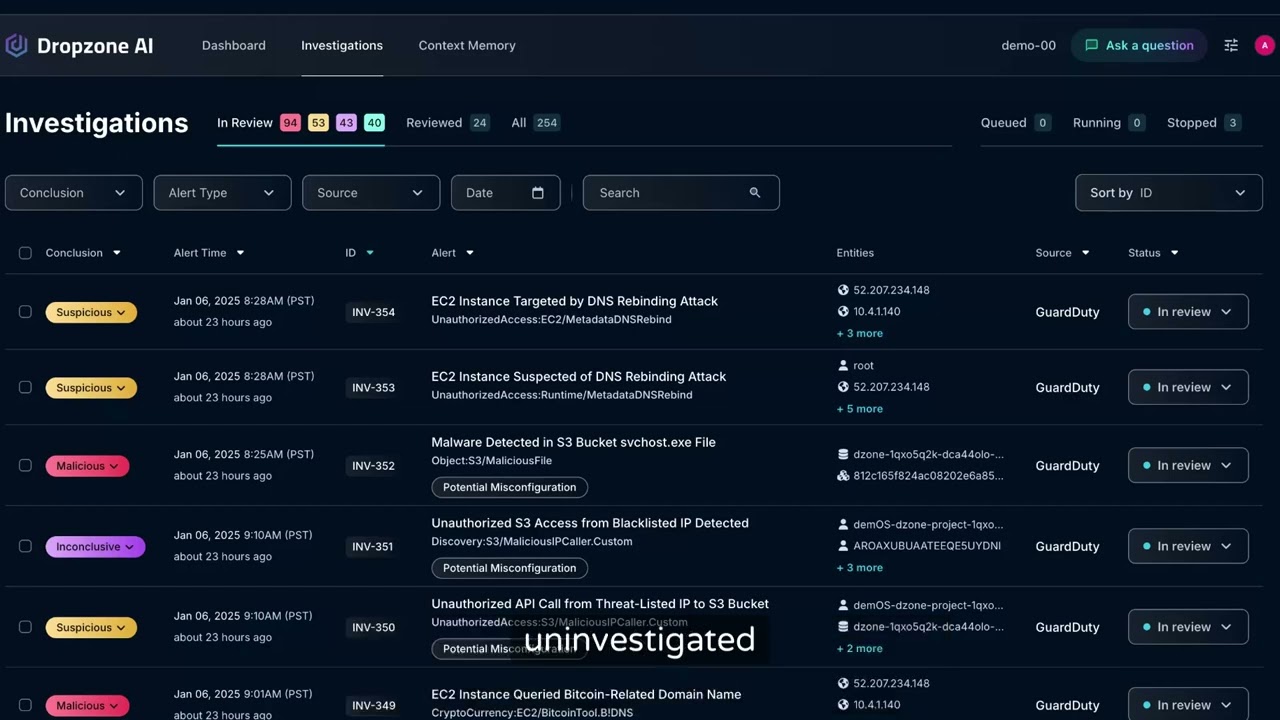Open In review status dropdown for INV-352

coord(1188,465)
